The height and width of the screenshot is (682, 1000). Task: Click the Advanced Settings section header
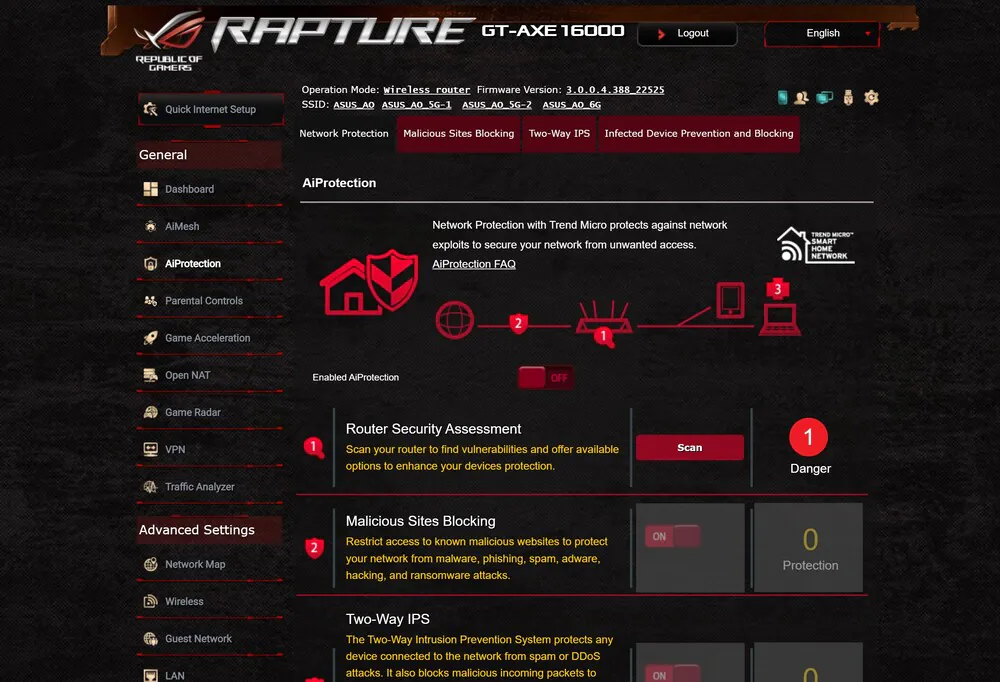click(x=209, y=530)
